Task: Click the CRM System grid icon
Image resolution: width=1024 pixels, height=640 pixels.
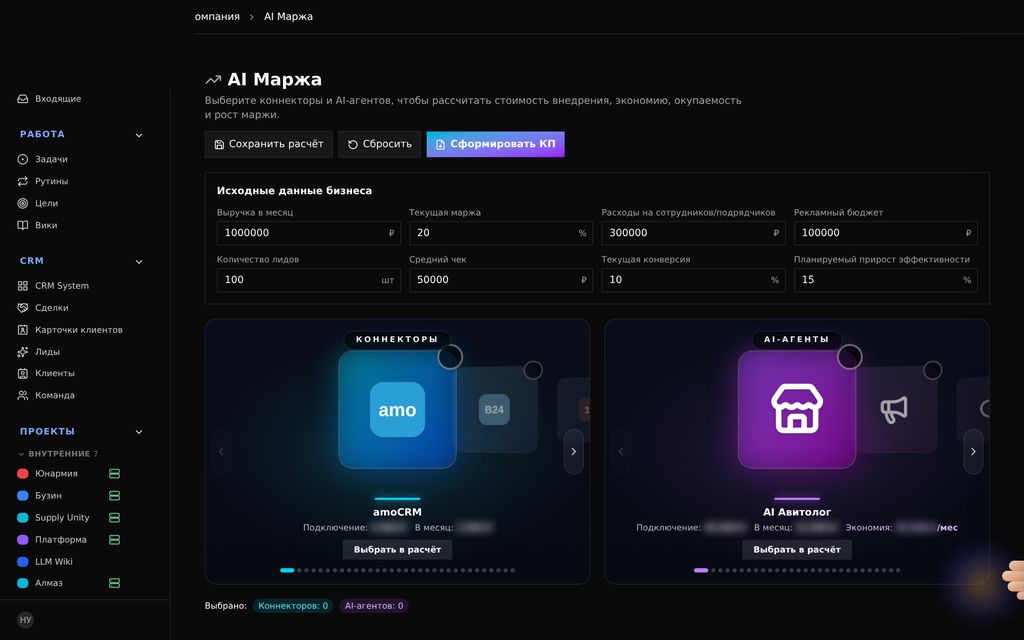Action: click(x=23, y=286)
